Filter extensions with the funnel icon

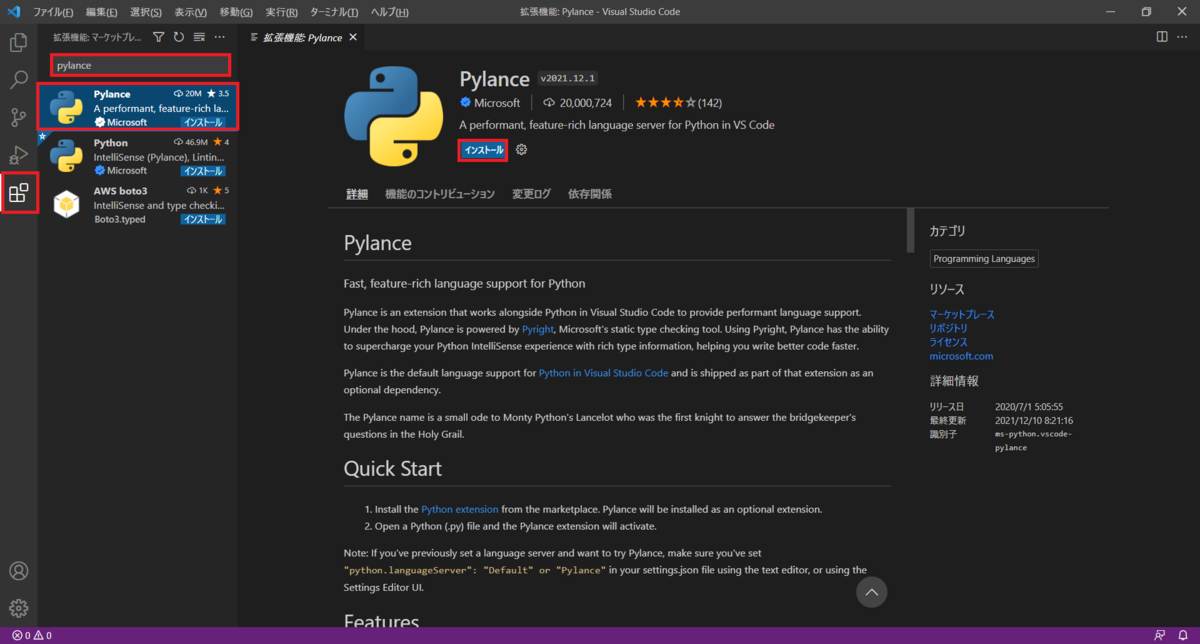(x=158, y=37)
